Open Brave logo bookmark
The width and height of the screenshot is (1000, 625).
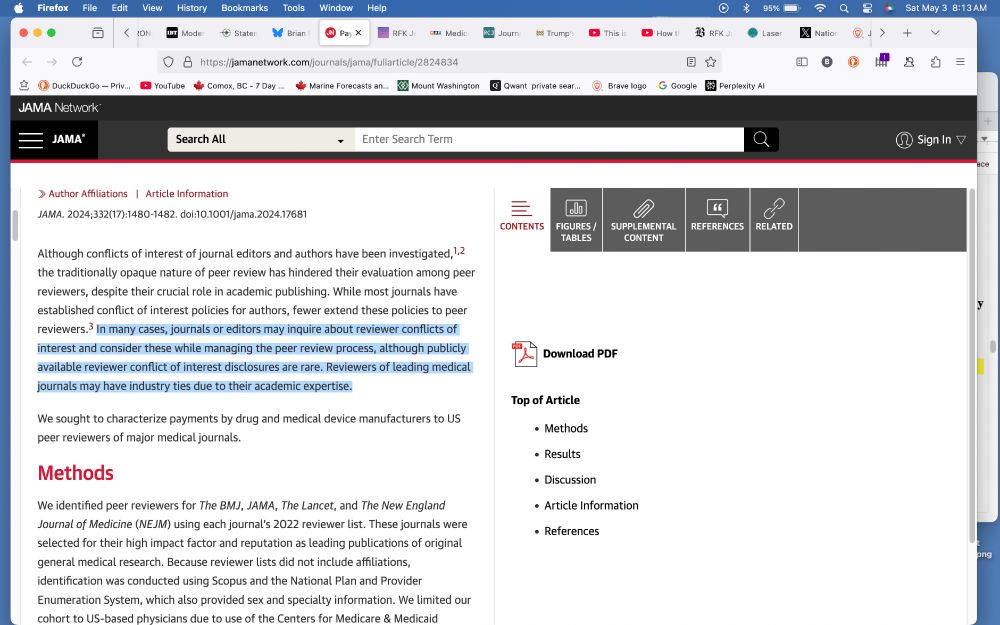[619, 85]
